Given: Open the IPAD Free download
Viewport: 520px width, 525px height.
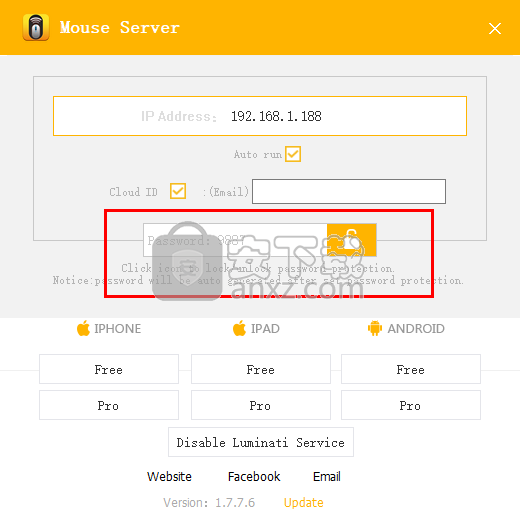Looking at the screenshot, I should pos(261,369).
